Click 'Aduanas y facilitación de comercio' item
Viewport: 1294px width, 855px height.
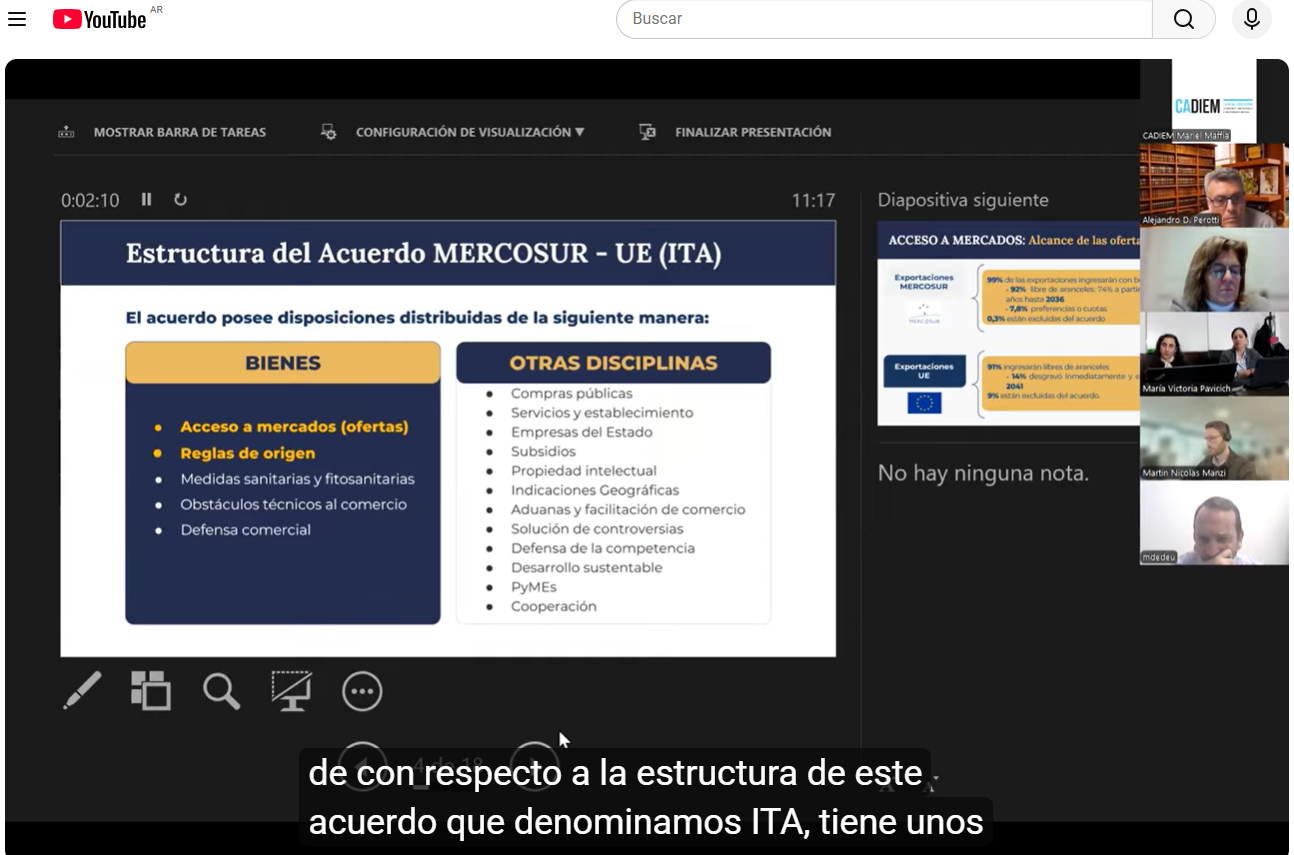coord(628,510)
